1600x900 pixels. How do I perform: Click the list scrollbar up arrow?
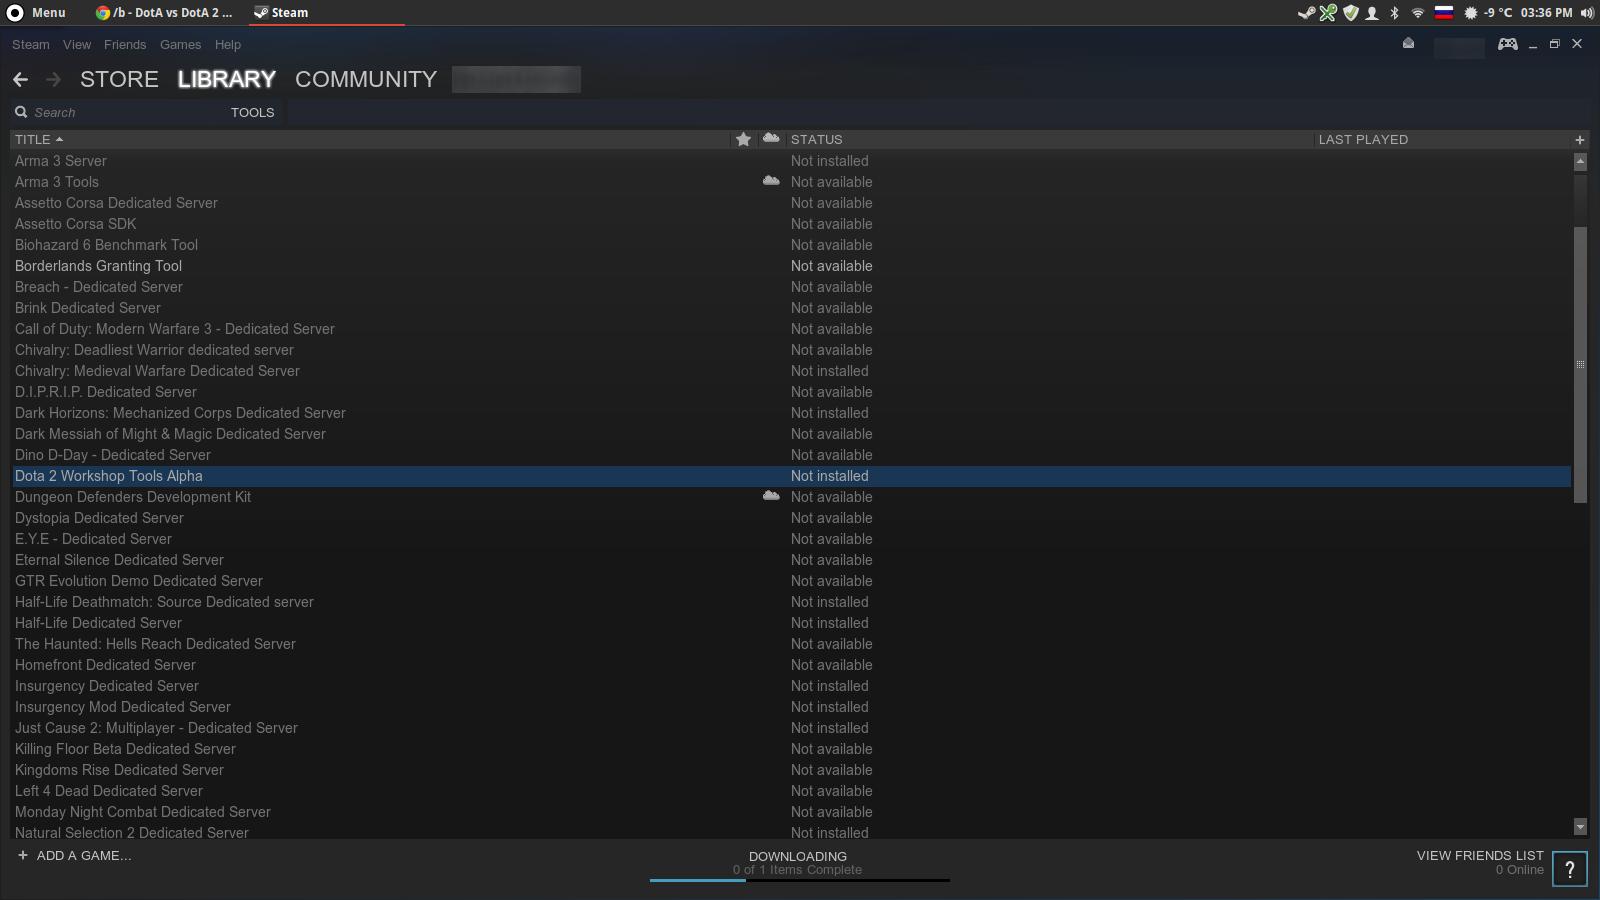pyautogui.click(x=1580, y=161)
